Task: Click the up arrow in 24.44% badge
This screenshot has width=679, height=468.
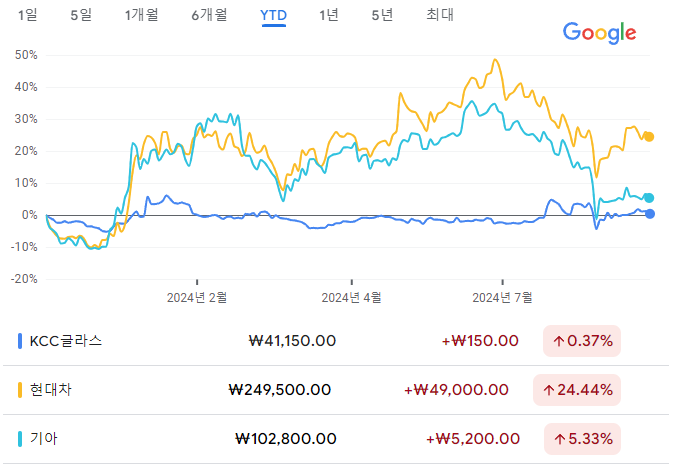Action: point(549,391)
